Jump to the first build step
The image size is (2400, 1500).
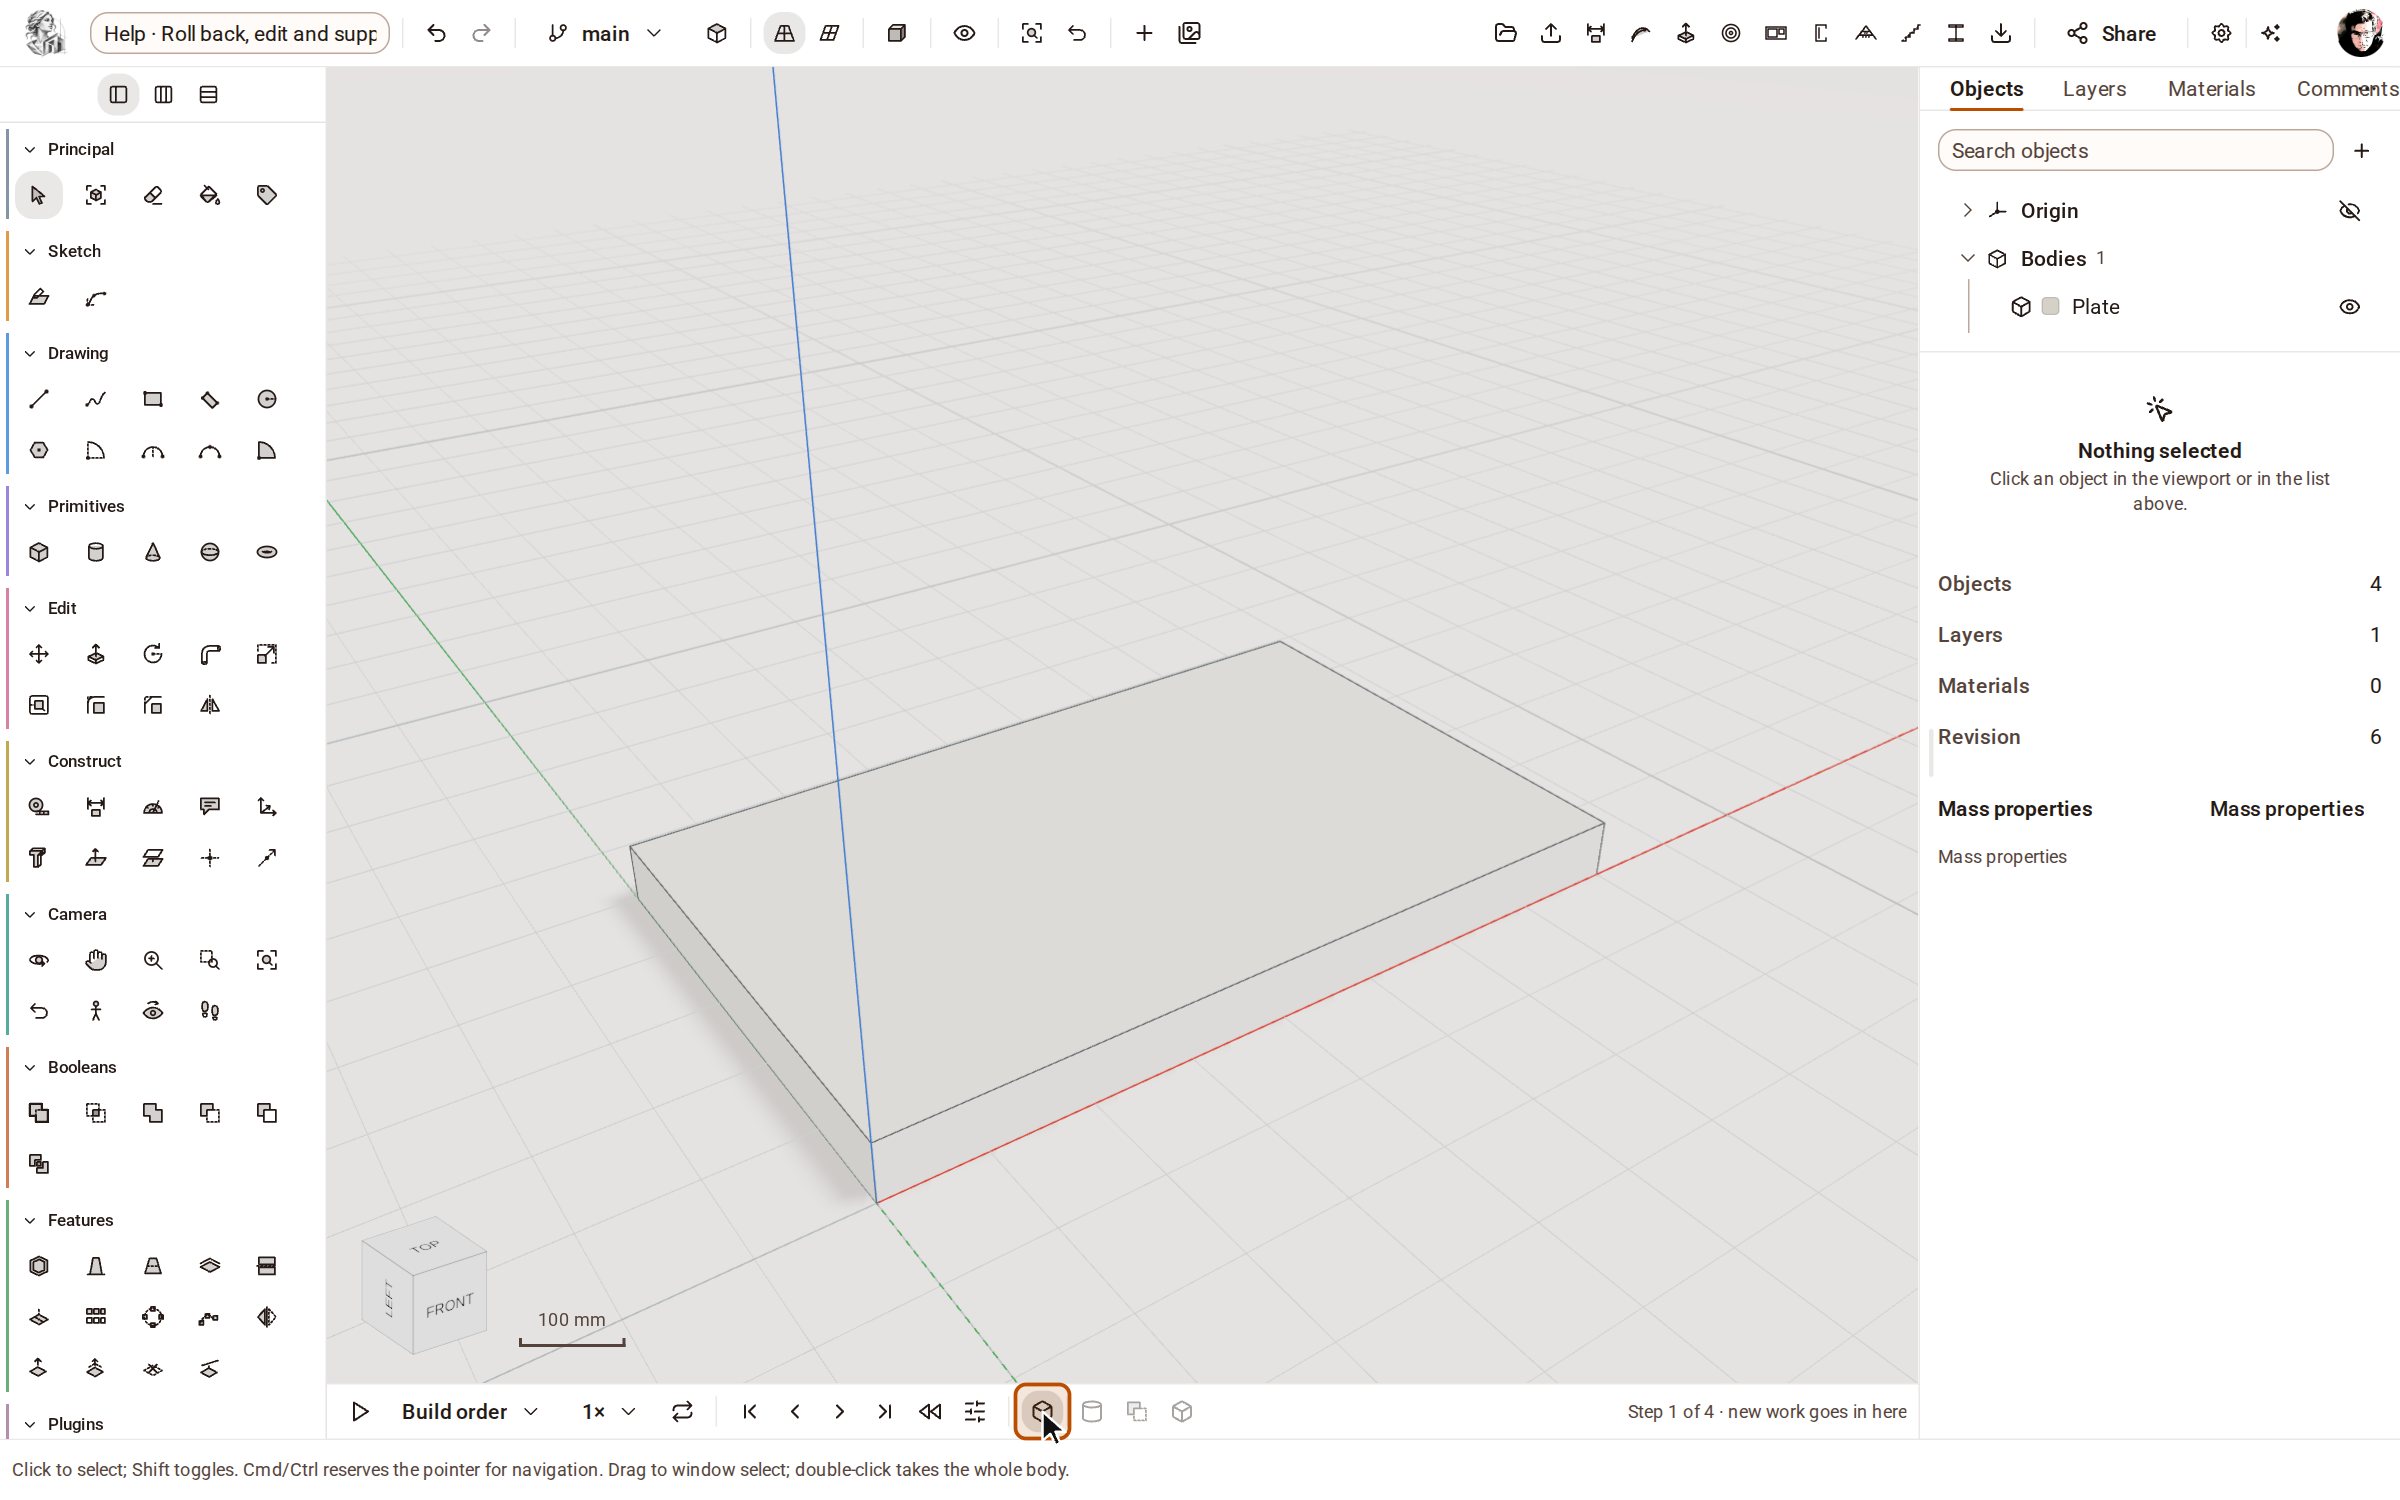click(x=749, y=1411)
